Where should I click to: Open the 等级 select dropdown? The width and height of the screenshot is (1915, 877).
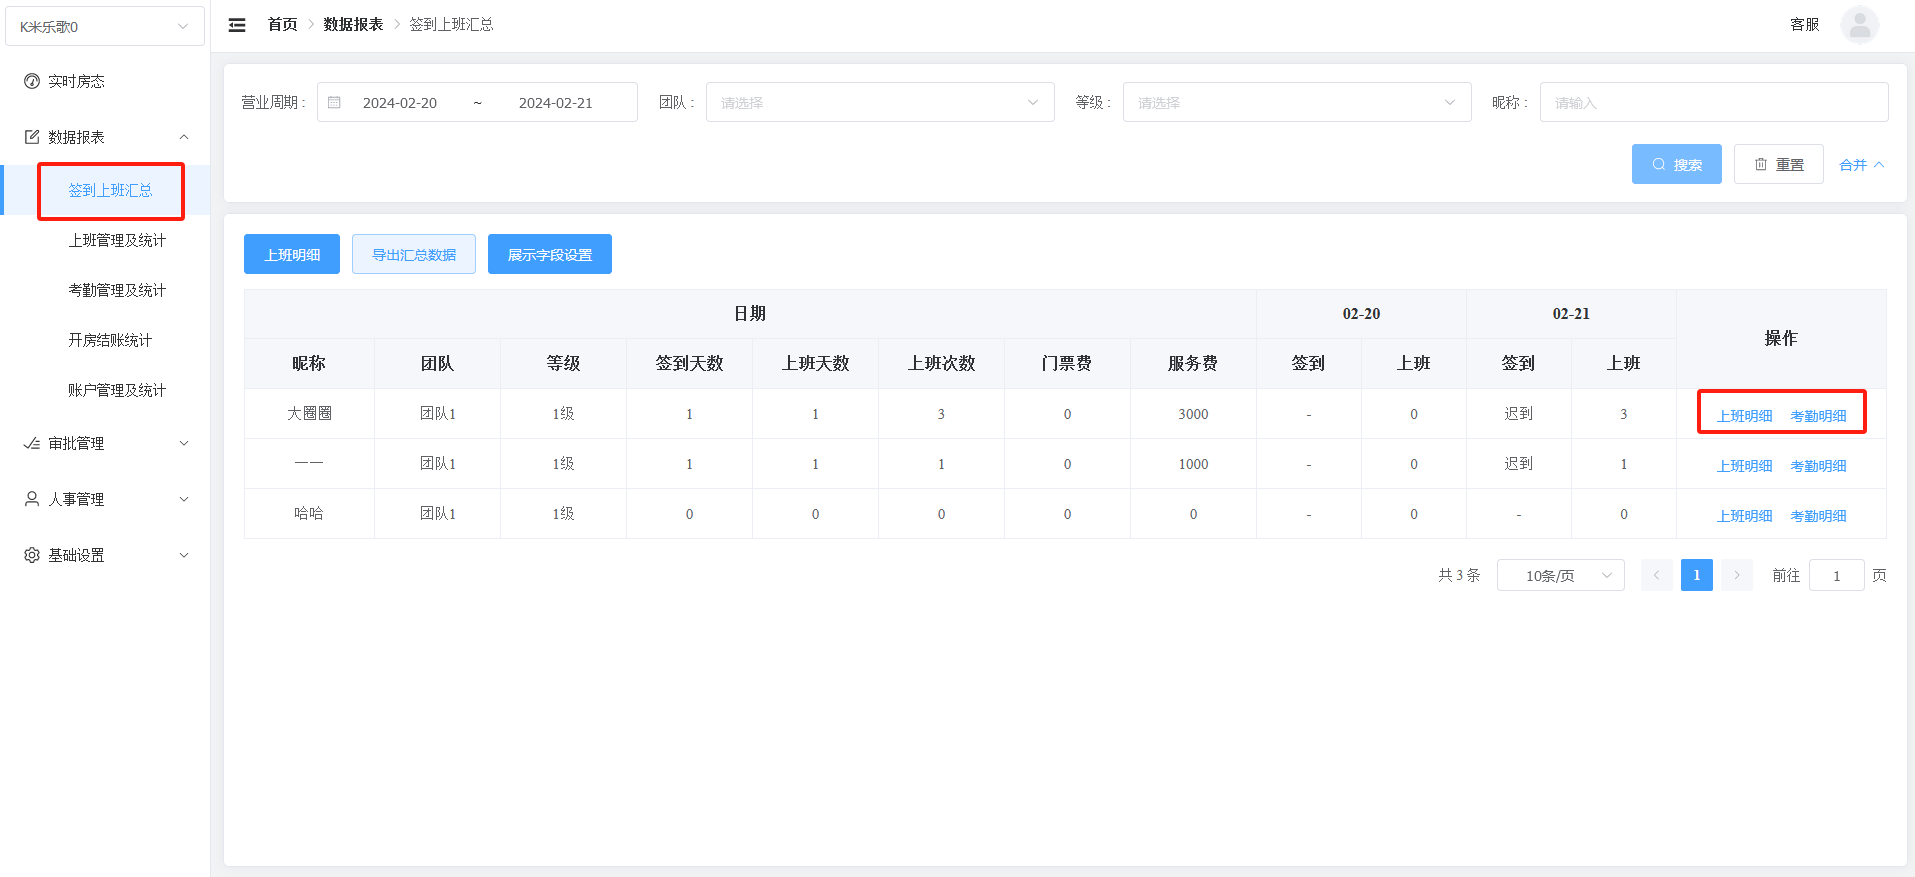1297,102
